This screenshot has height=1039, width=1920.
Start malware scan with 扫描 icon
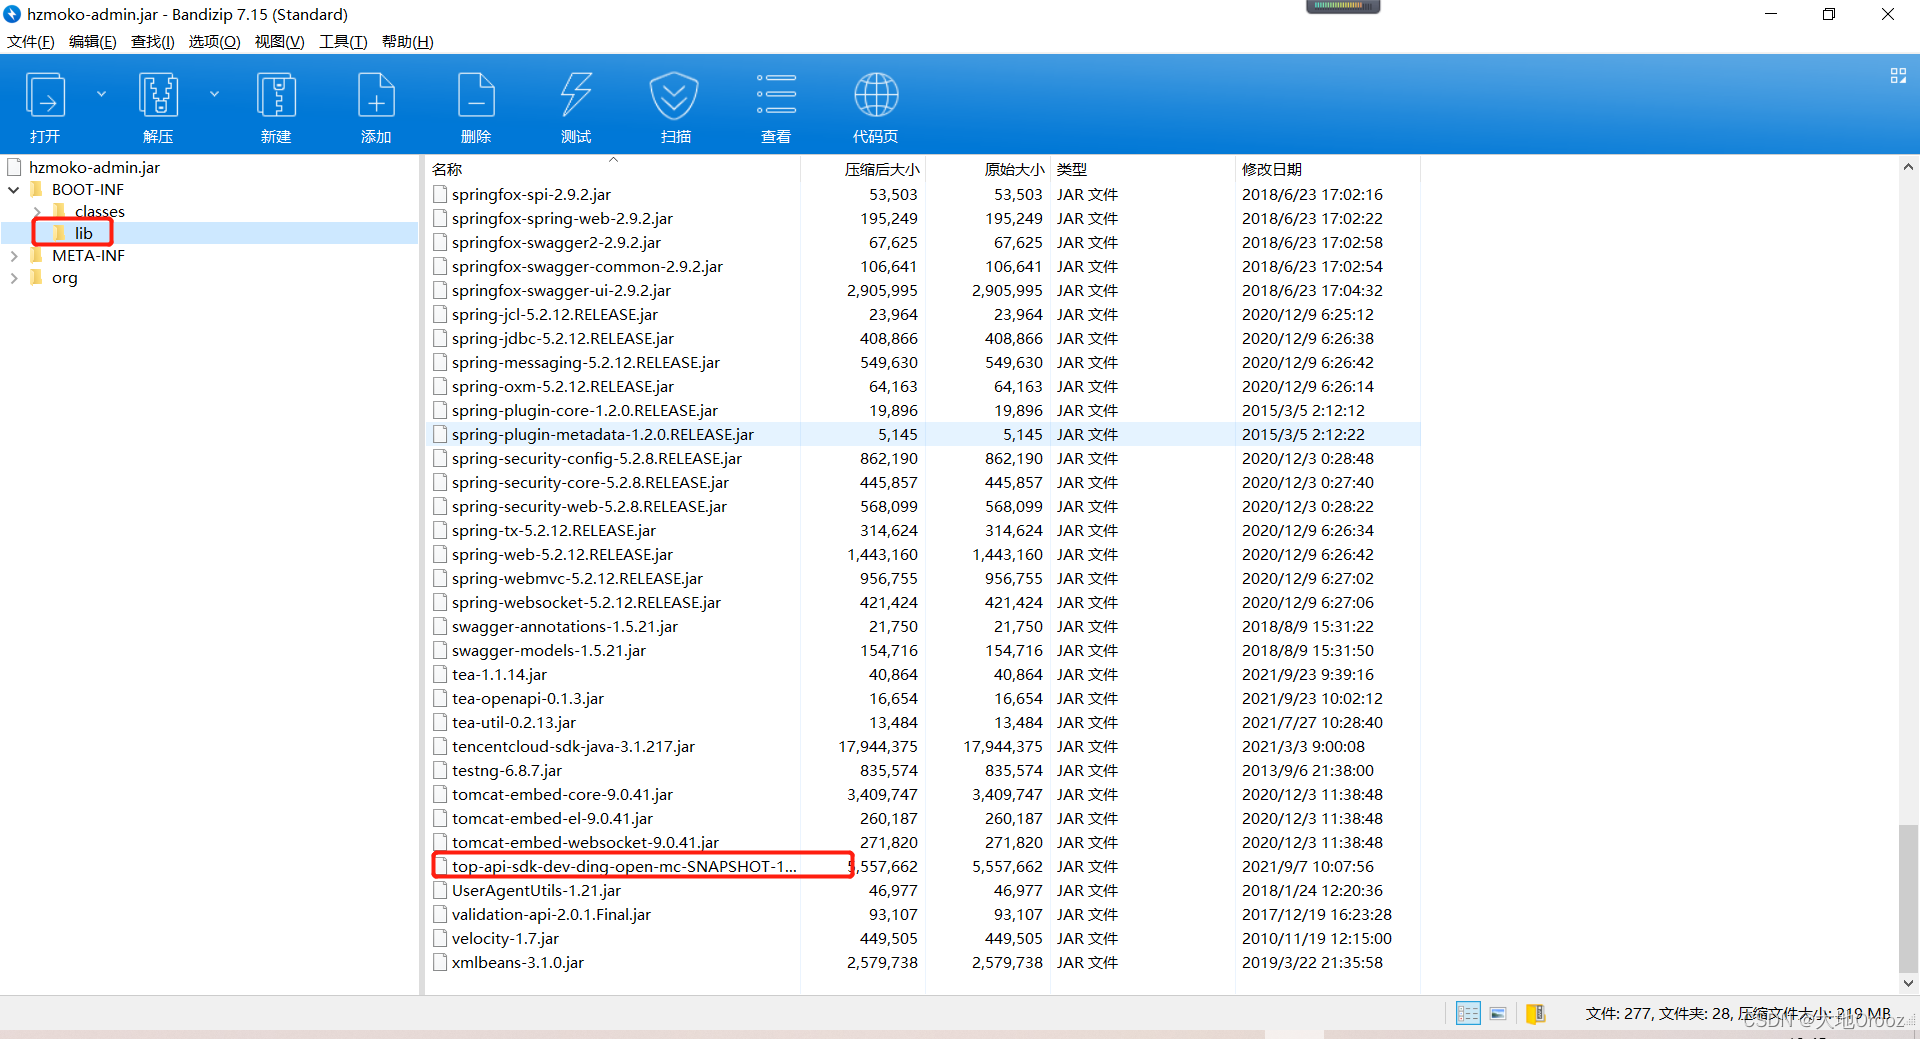coord(675,103)
